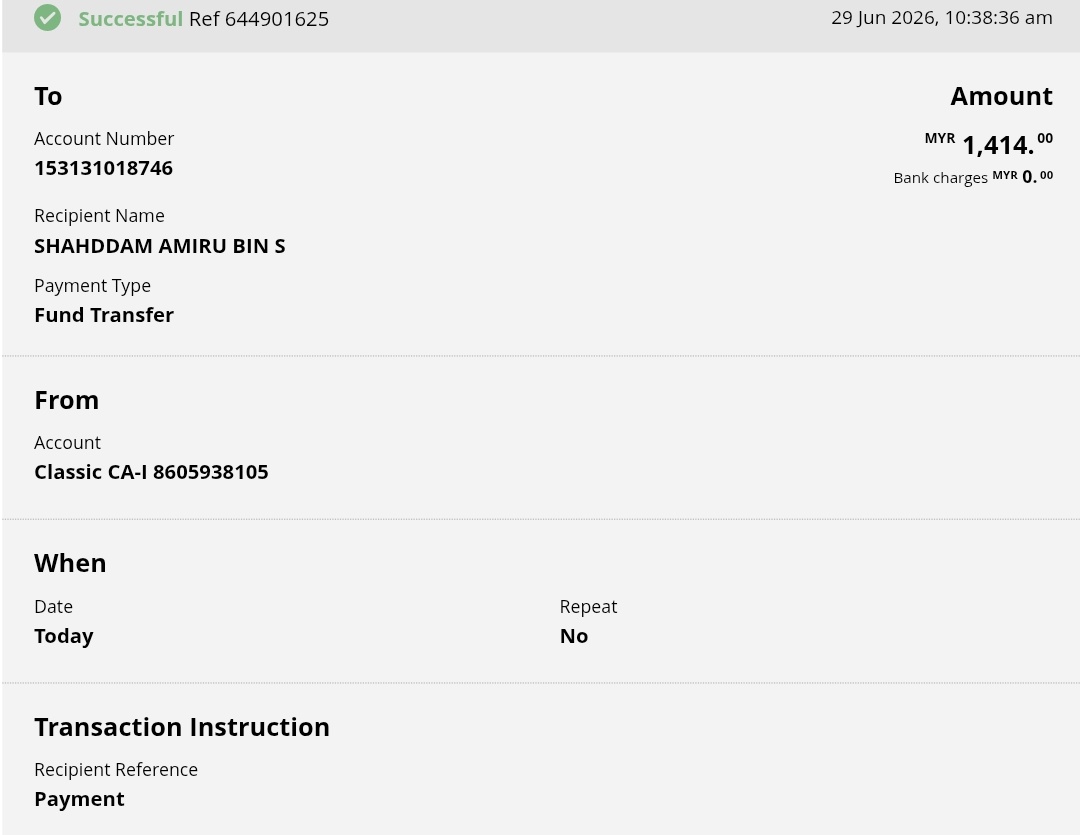Click the Recipient Name label

coord(99,216)
